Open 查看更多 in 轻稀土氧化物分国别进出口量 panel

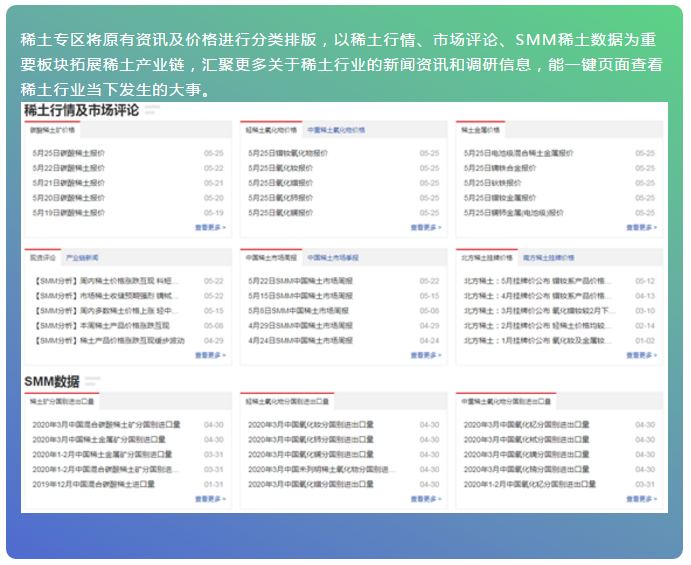point(426,499)
